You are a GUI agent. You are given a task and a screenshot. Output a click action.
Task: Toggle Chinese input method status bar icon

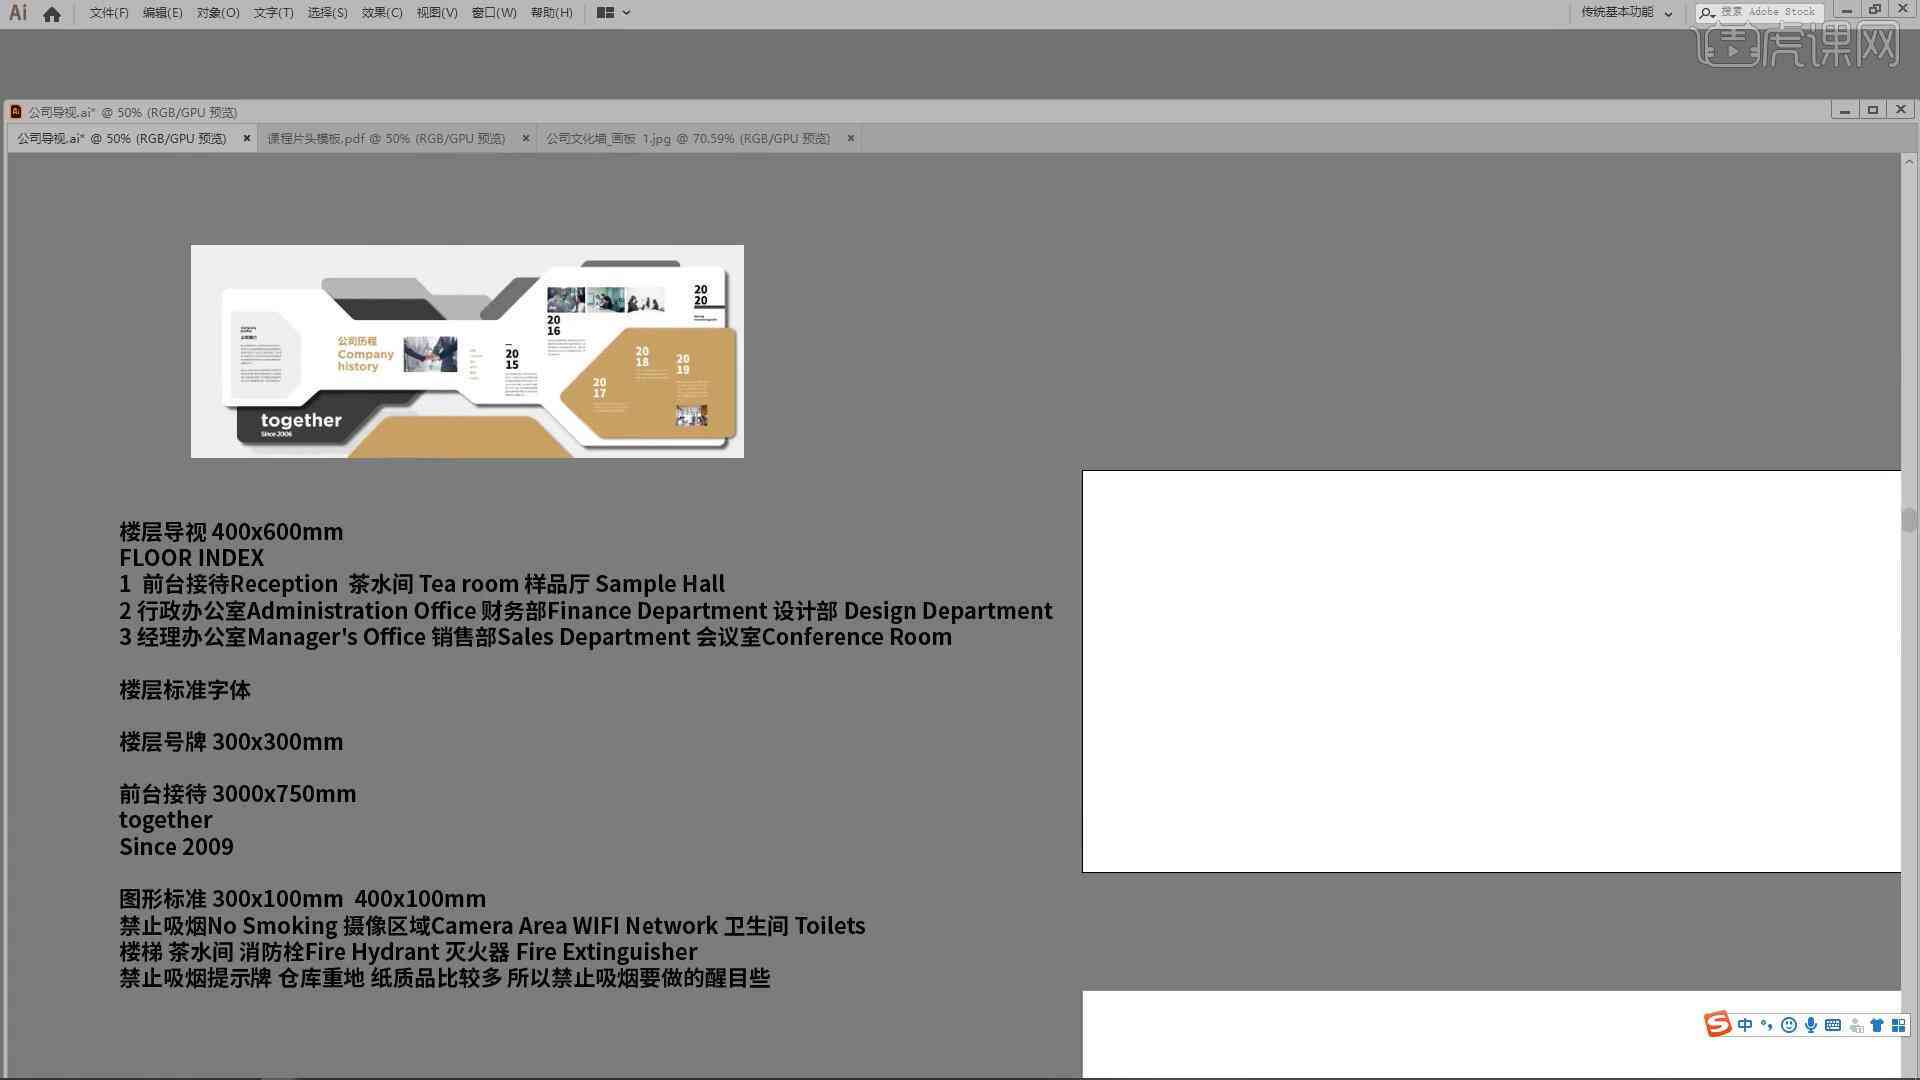[x=1741, y=1023]
